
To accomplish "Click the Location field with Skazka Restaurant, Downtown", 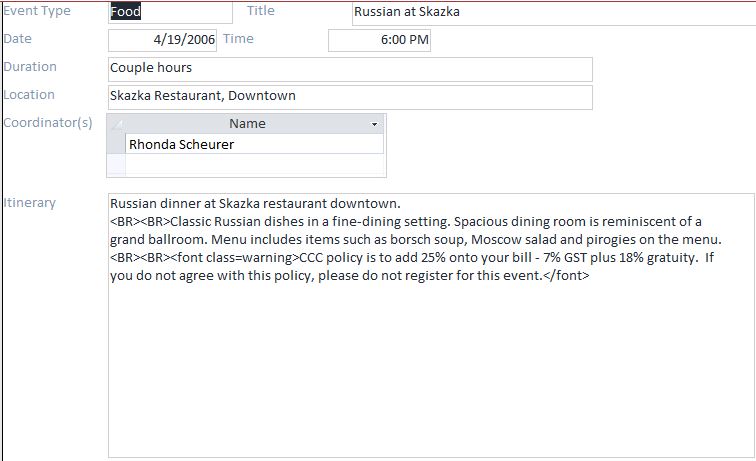I will [x=349, y=96].
